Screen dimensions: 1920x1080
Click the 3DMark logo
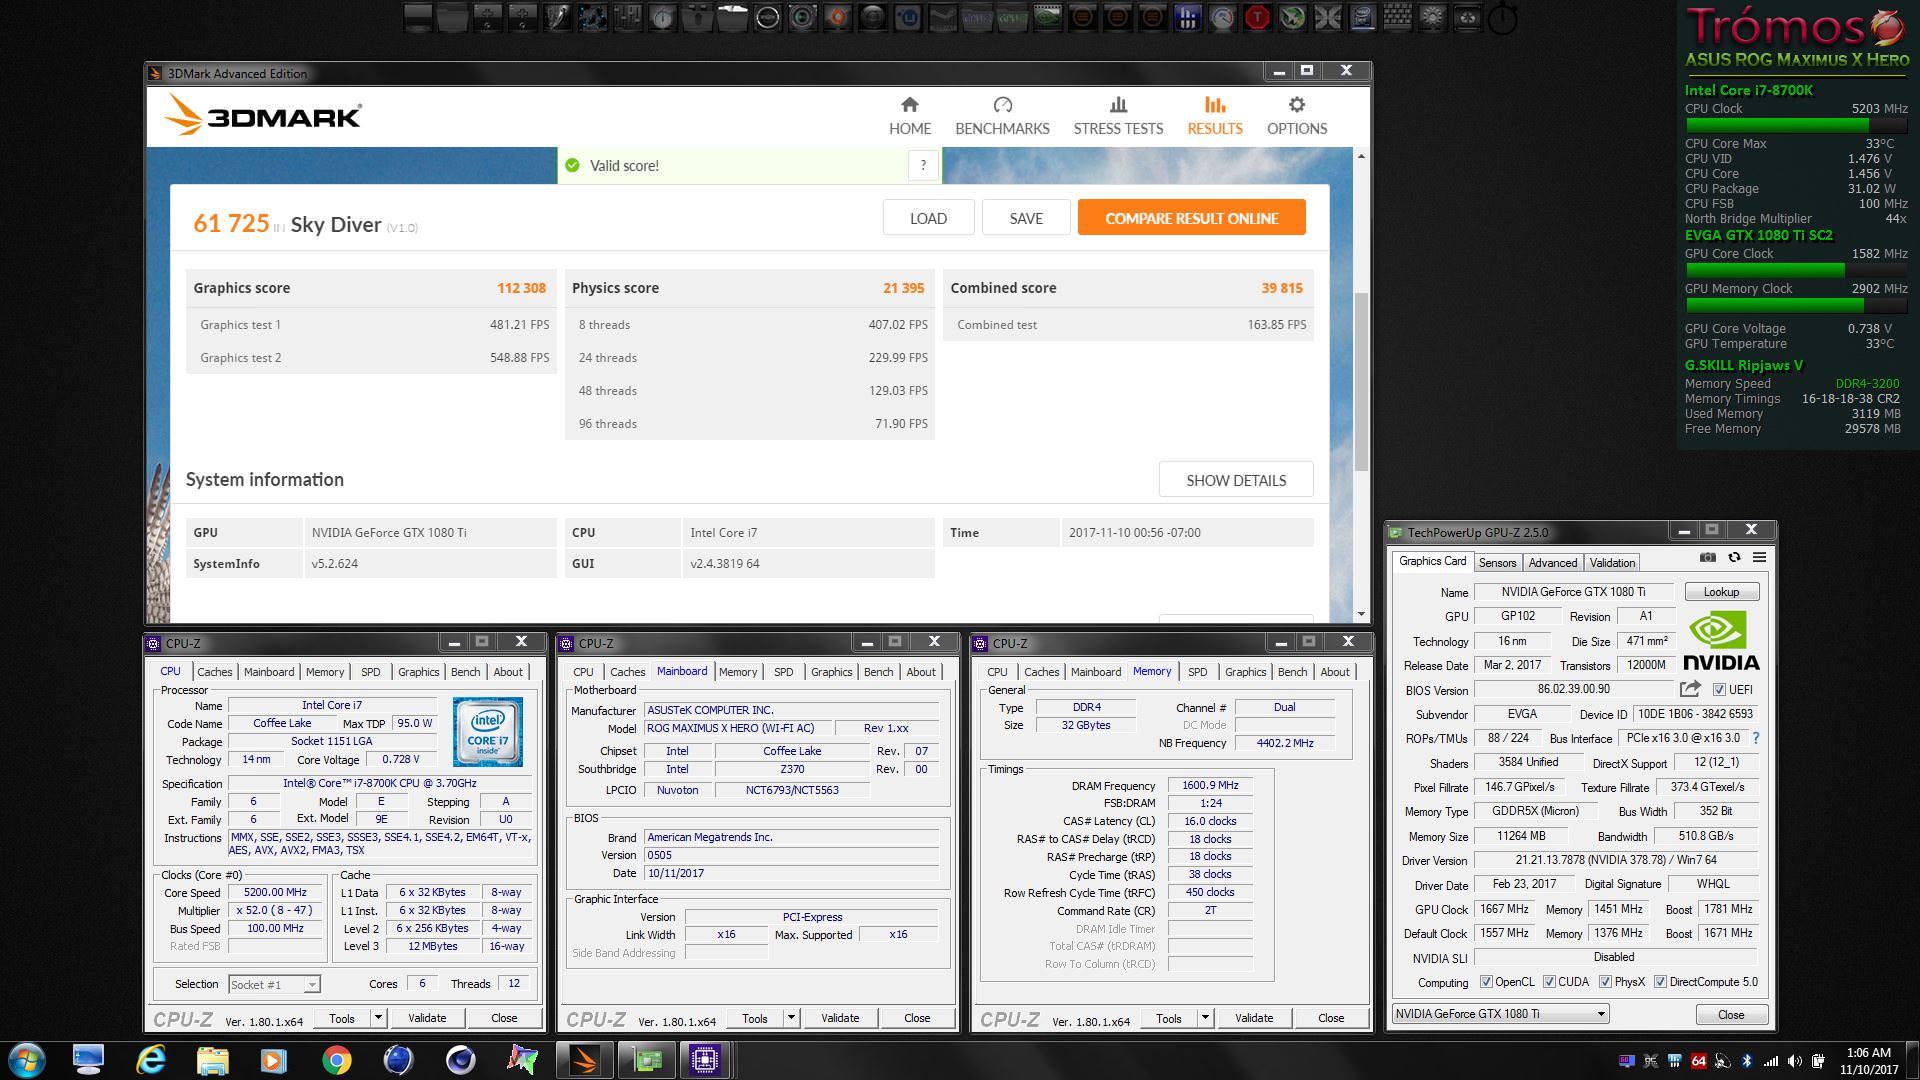(x=264, y=115)
